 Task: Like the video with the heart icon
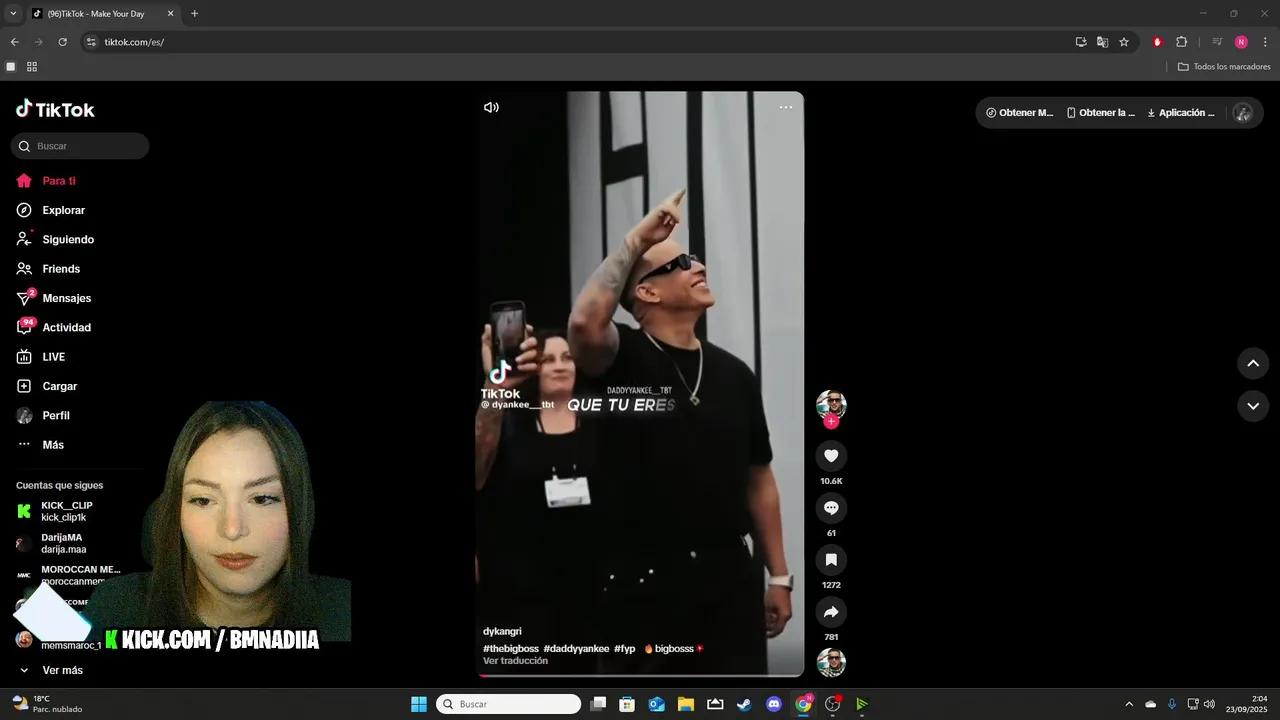(x=831, y=456)
